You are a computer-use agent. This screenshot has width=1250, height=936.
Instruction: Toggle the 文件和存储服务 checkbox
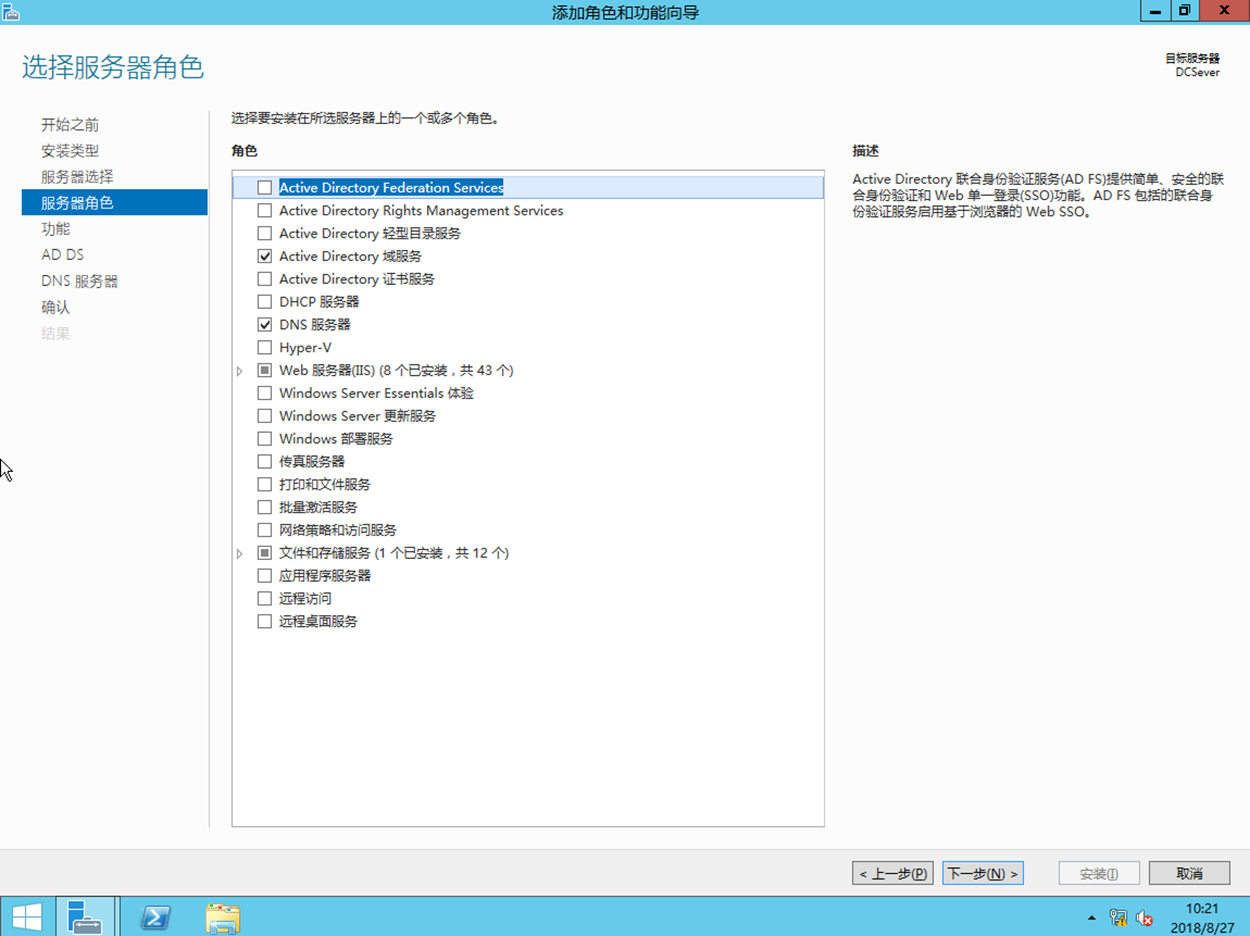coord(265,552)
